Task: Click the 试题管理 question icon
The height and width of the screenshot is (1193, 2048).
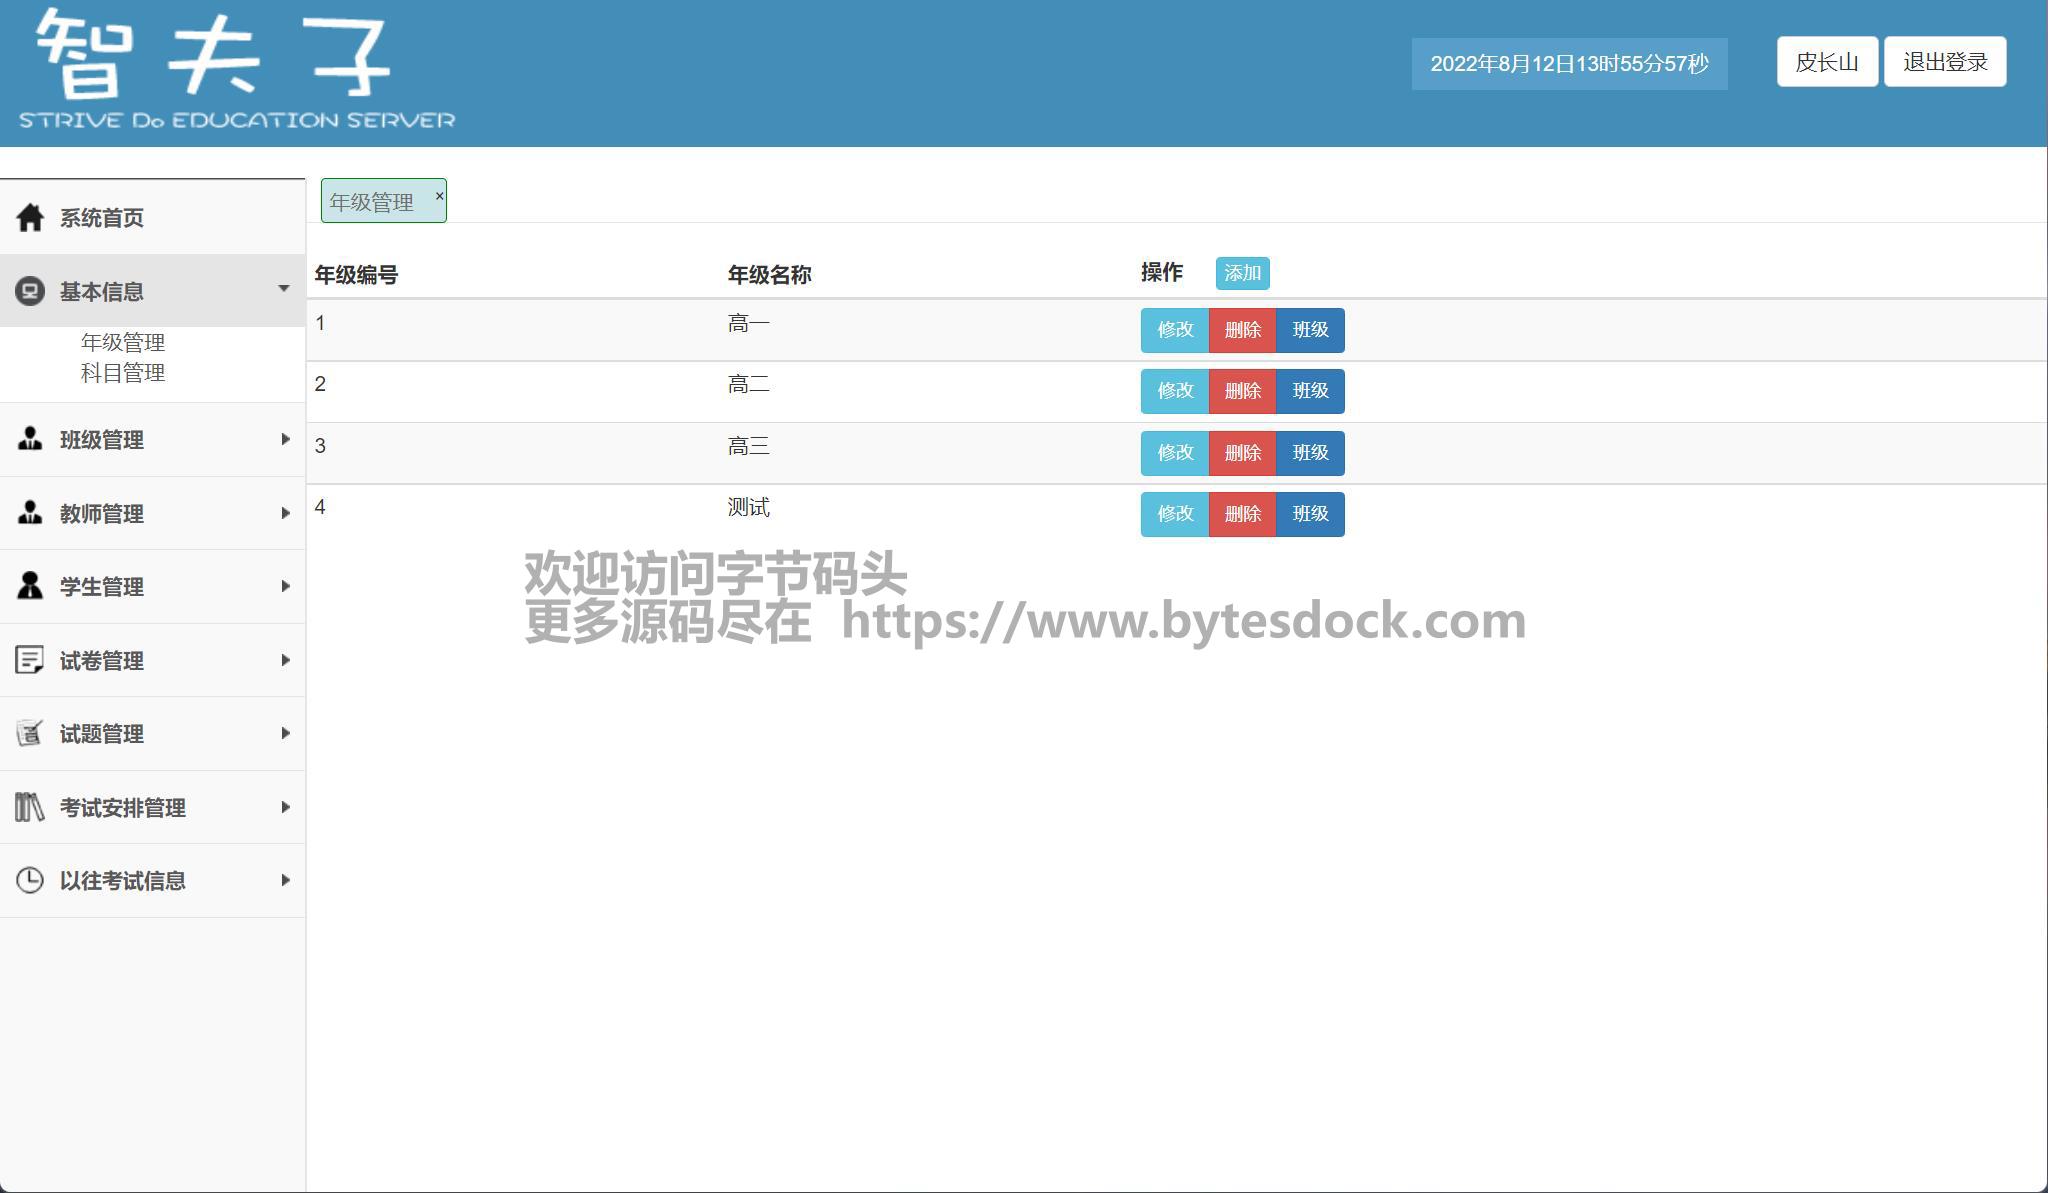Action: point(30,733)
